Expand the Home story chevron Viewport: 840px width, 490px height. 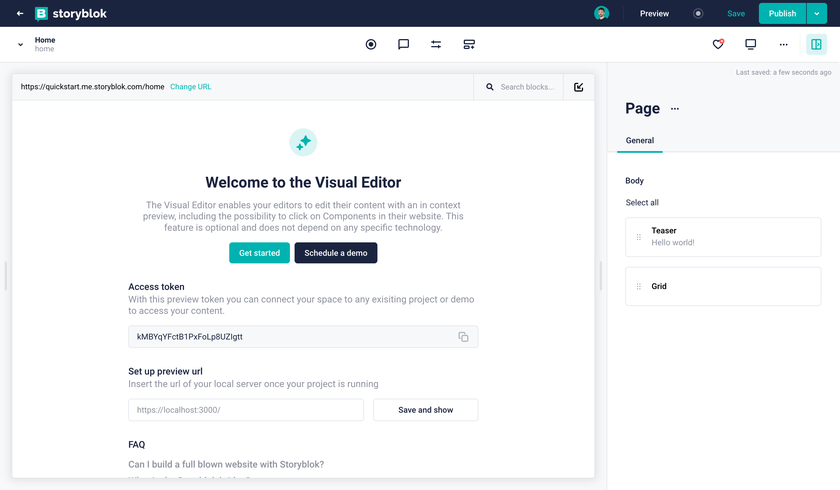tap(20, 44)
